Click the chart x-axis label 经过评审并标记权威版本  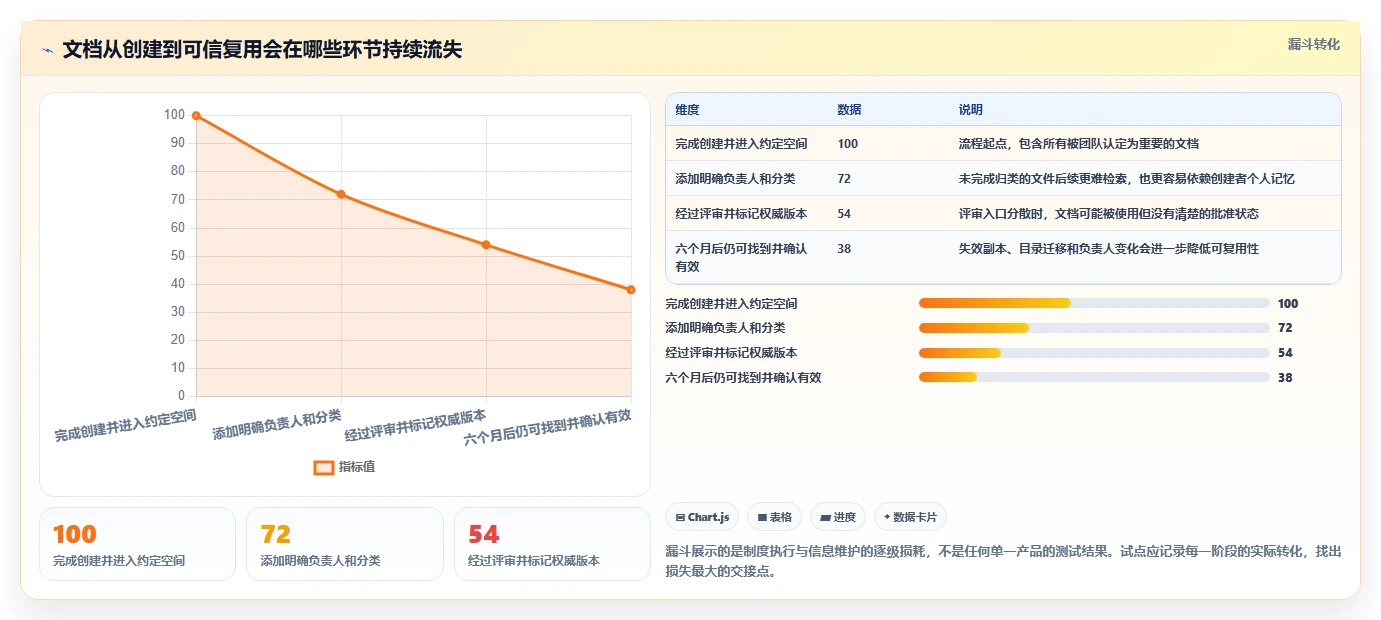[415, 425]
